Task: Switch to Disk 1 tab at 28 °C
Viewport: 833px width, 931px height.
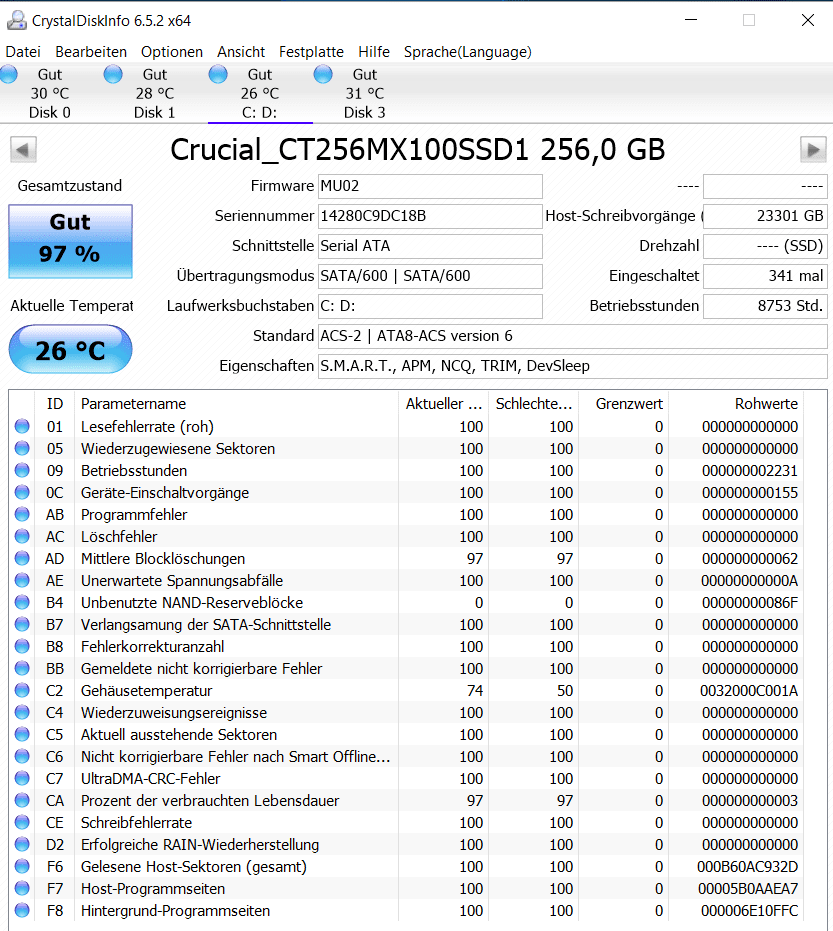Action: tap(155, 93)
